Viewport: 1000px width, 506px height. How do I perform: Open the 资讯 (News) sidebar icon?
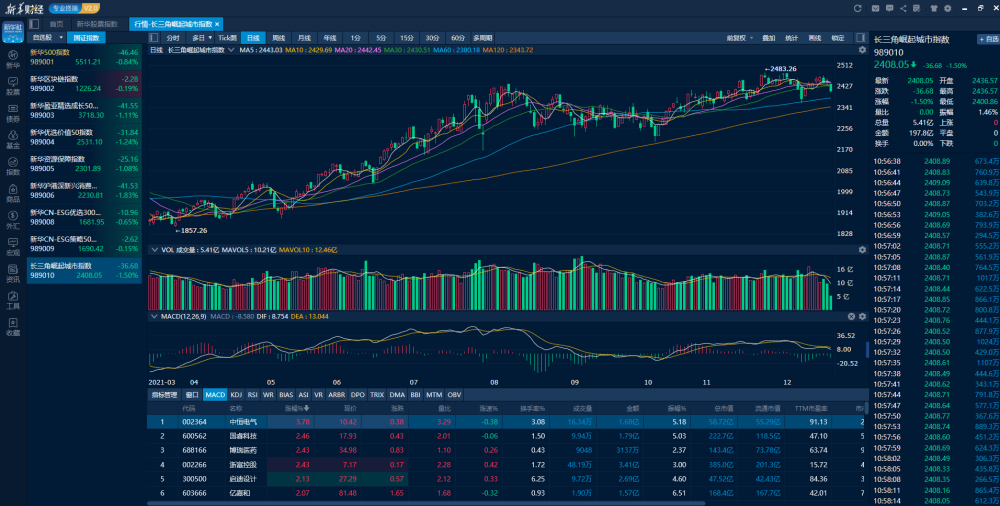[13, 275]
